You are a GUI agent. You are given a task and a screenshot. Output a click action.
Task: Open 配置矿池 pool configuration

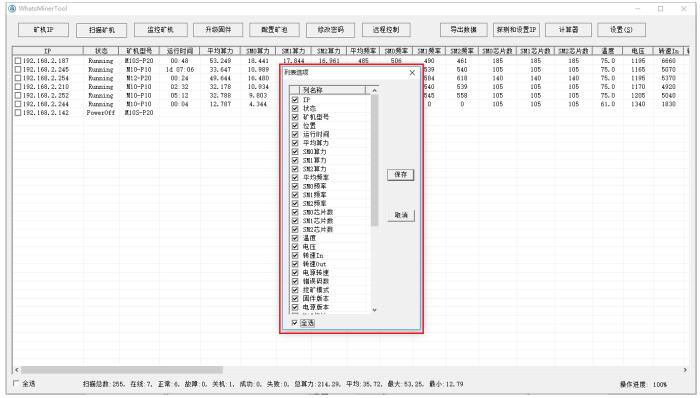[274, 30]
